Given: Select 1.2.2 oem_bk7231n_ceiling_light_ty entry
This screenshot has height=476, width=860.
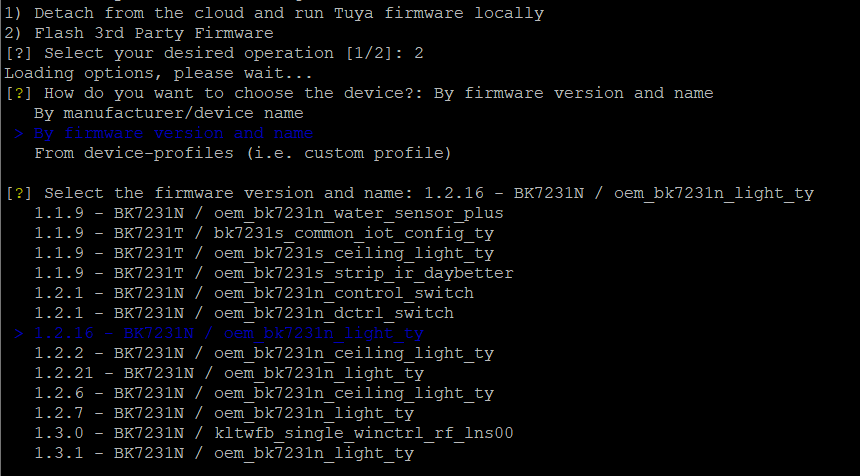Looking at the screenshot, I should [x=264, y=353].
